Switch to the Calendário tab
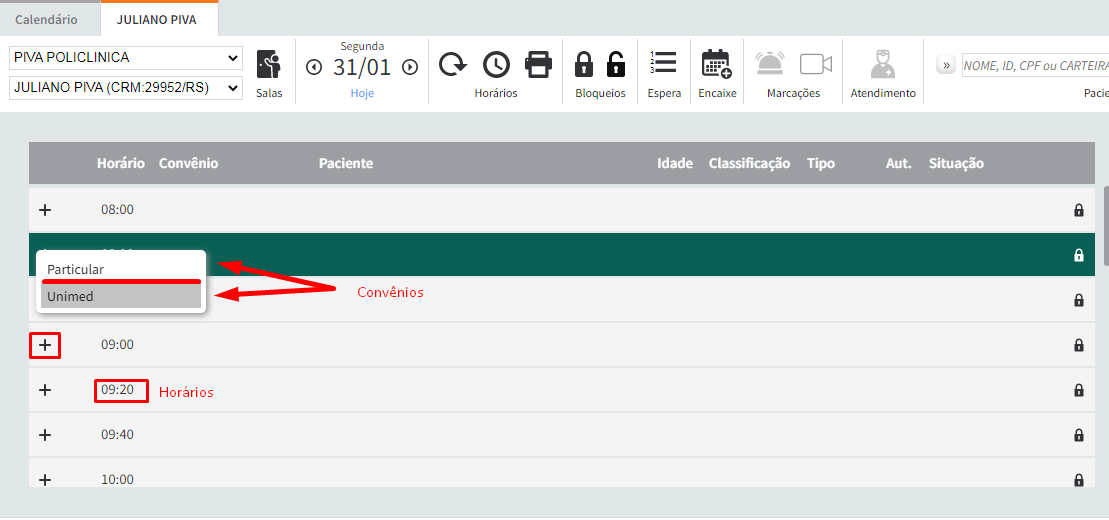Screen dimensions: 1109x520 pos(46,19)
